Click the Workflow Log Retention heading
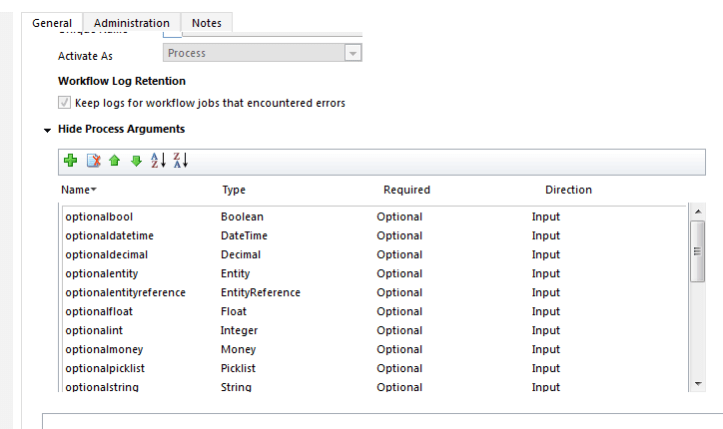723x429 pixels. 122,81
